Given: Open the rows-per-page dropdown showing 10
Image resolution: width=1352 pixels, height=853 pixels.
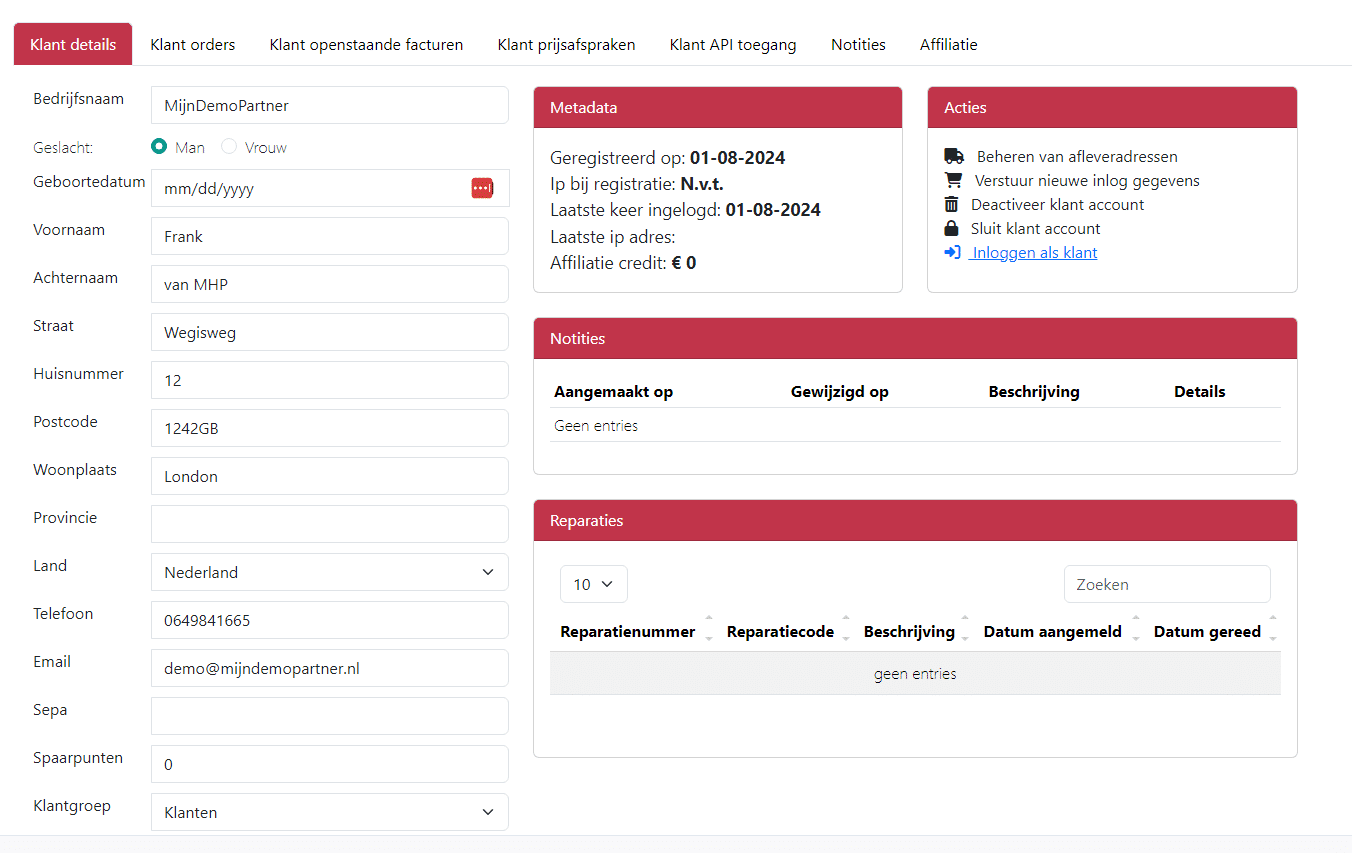Looking at the screenshot, I should click(594, 585).
